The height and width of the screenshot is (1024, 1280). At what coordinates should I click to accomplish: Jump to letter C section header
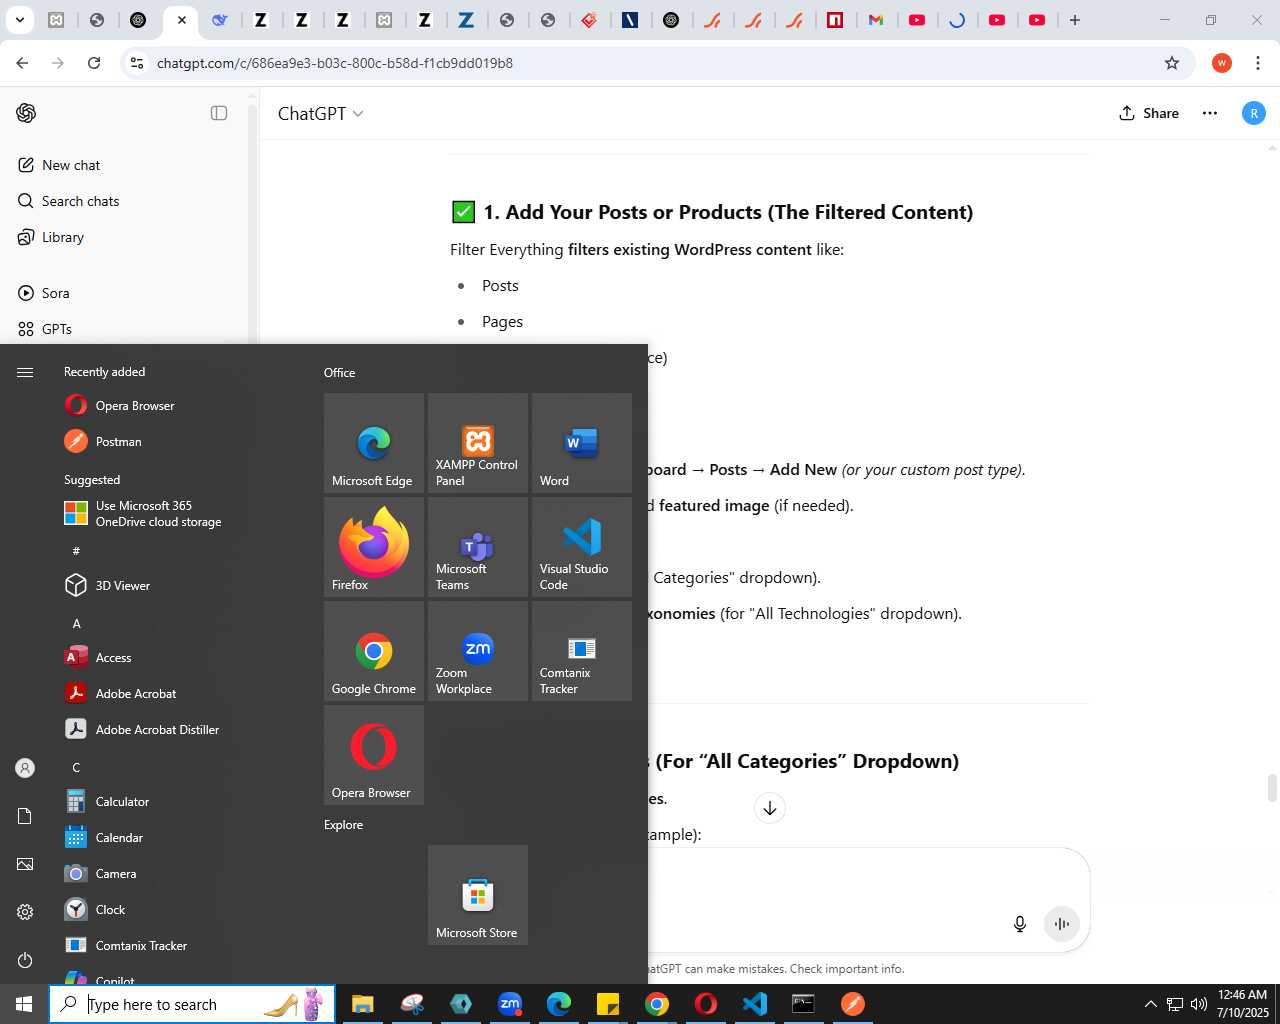pos(76,767)
